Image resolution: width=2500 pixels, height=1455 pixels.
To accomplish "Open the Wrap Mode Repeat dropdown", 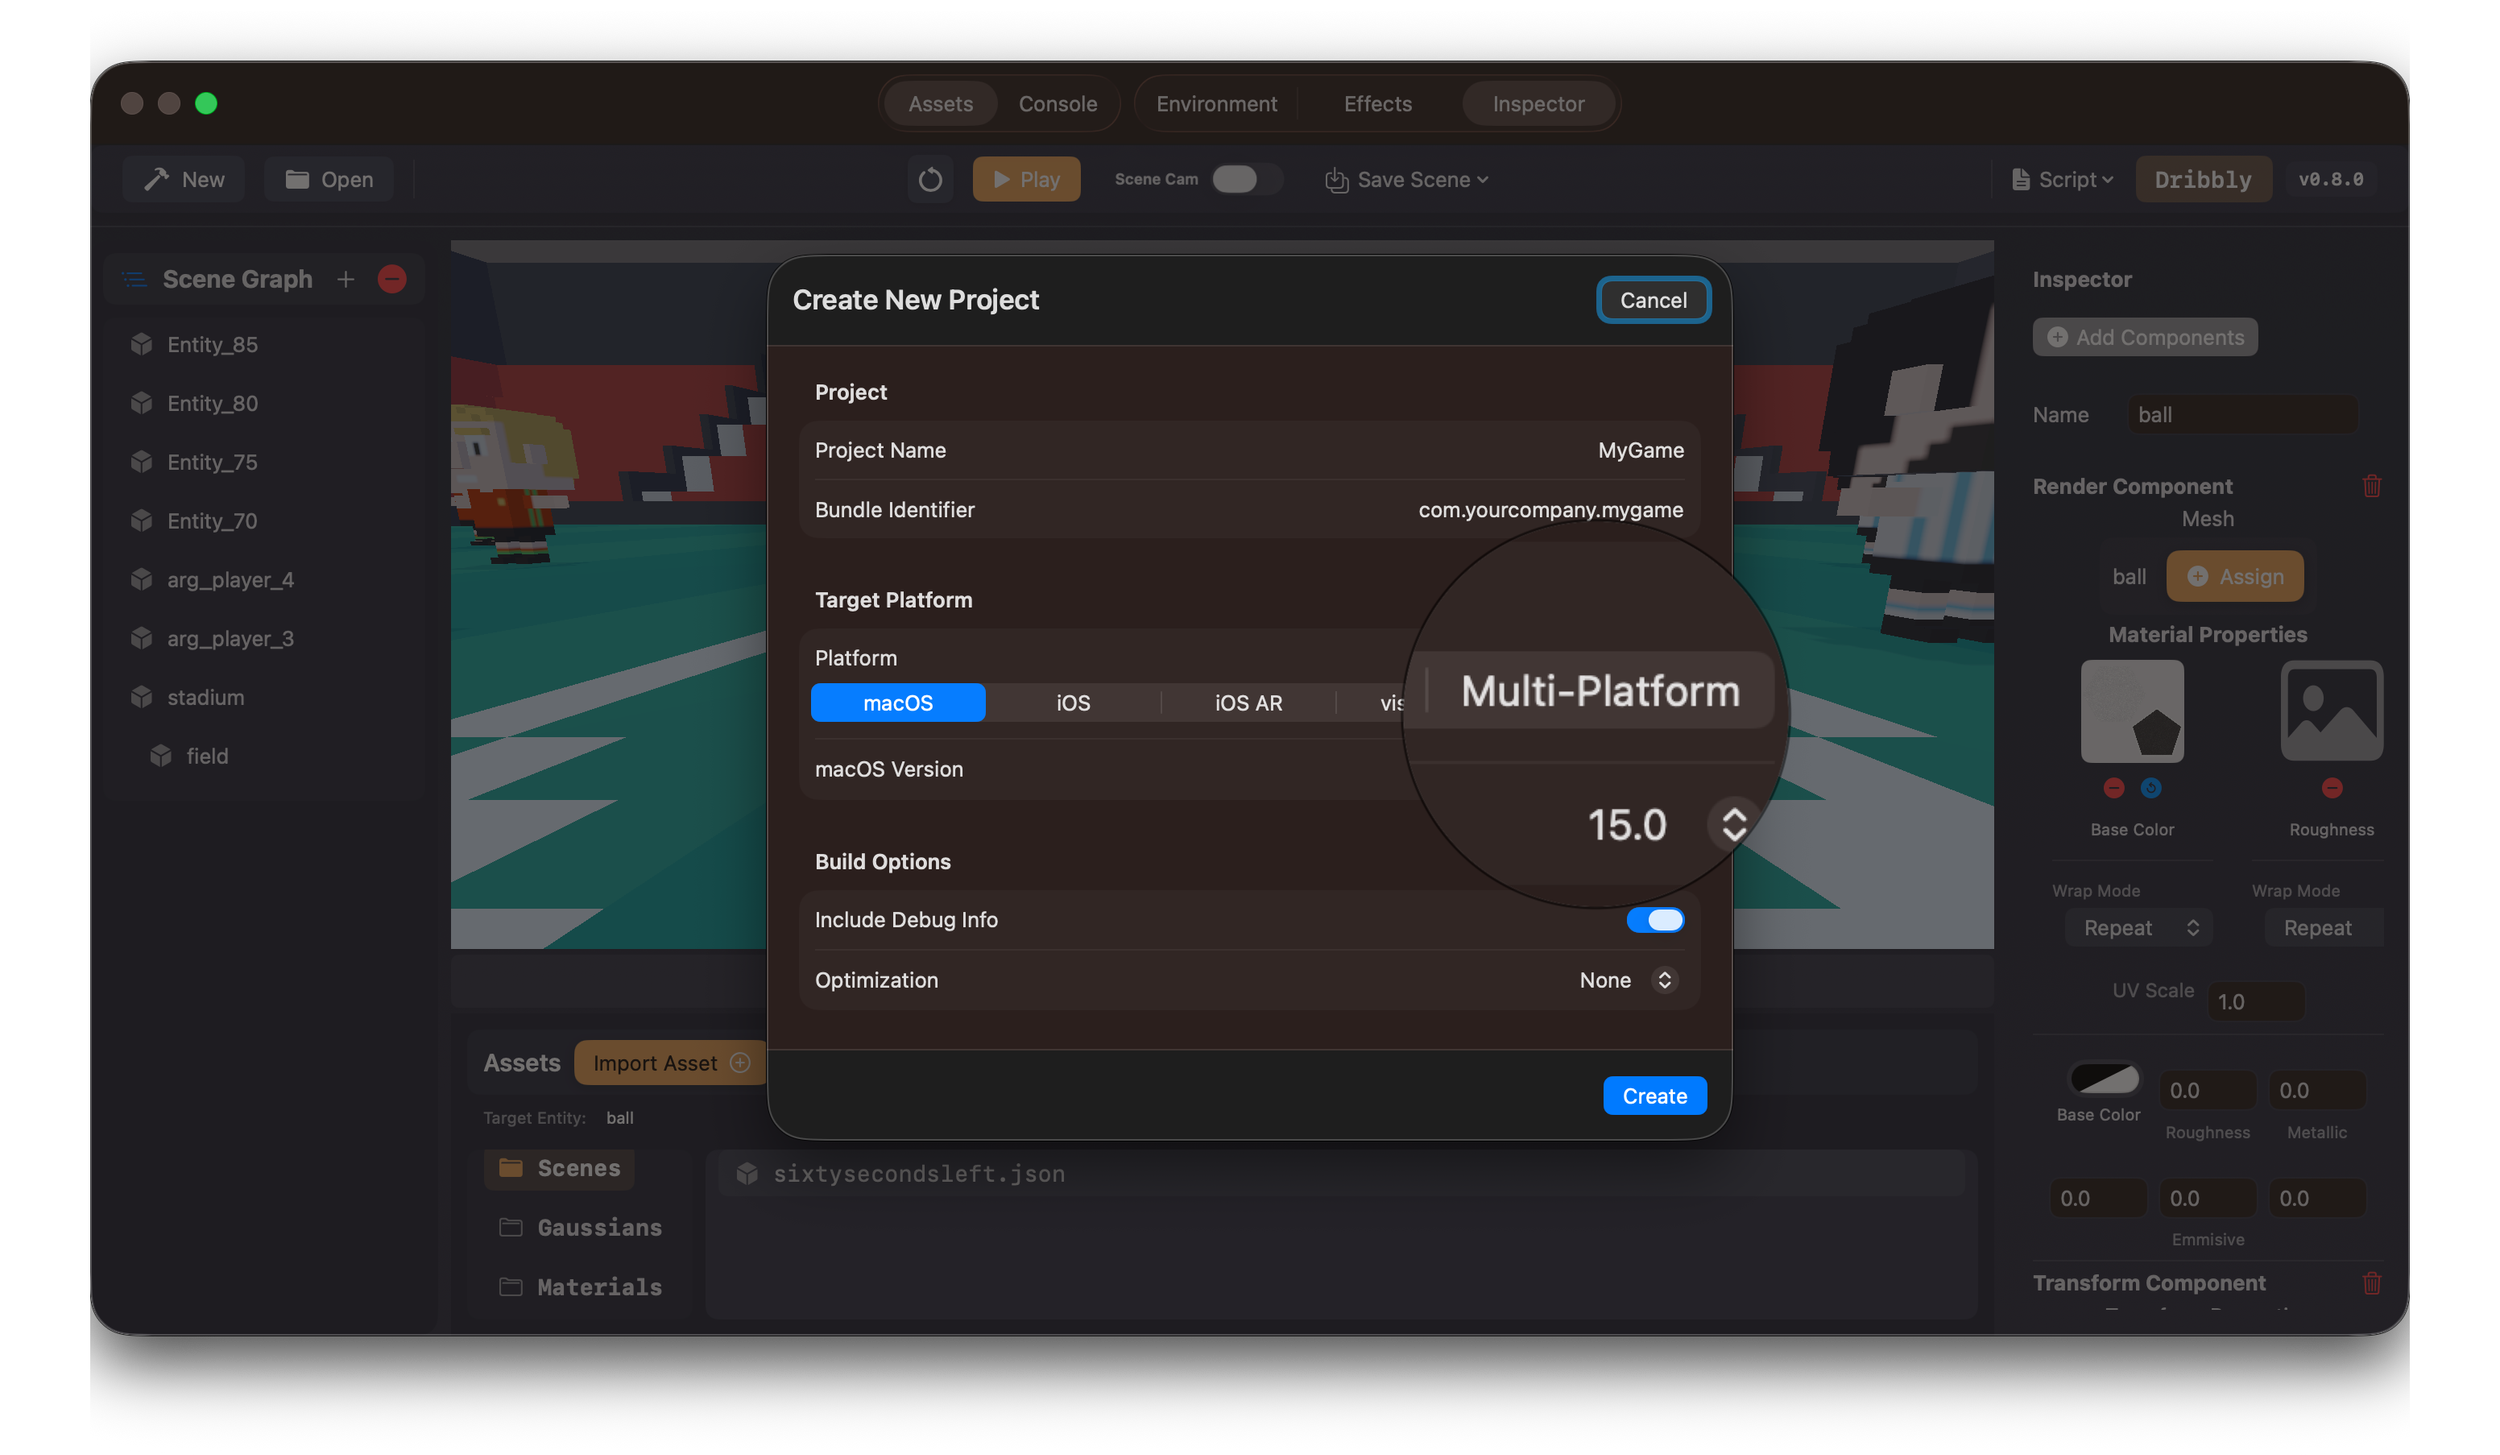I will pyautogui.click(x=2139, y=927).
